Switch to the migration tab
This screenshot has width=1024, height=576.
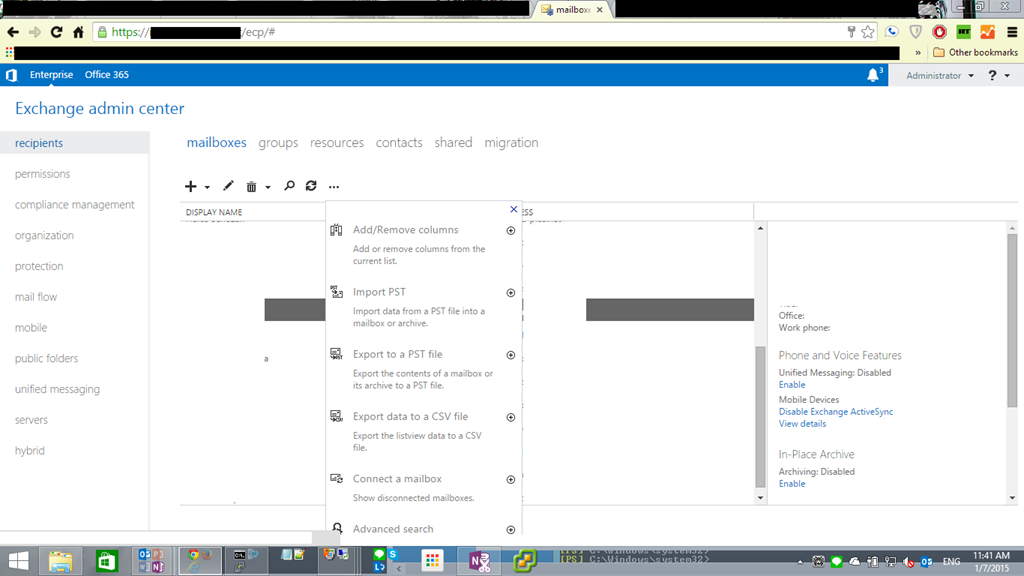click(x=511, y=143)
